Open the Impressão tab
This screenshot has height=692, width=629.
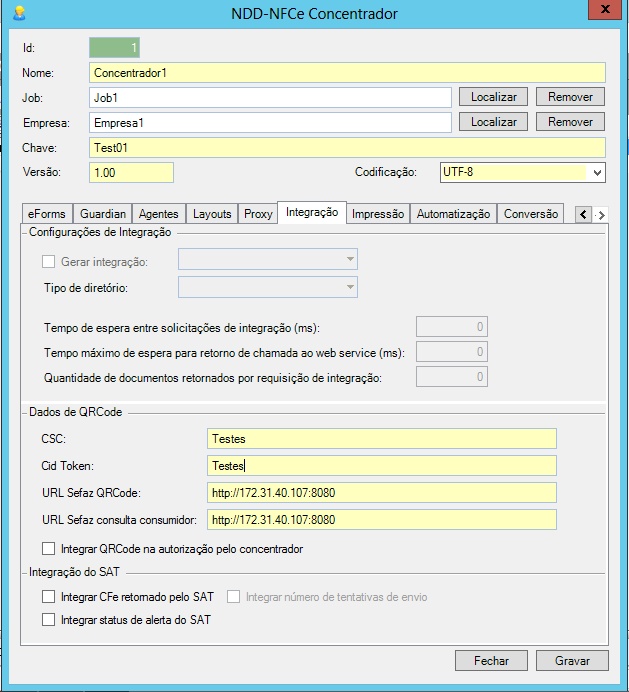[x=378, y=214]
